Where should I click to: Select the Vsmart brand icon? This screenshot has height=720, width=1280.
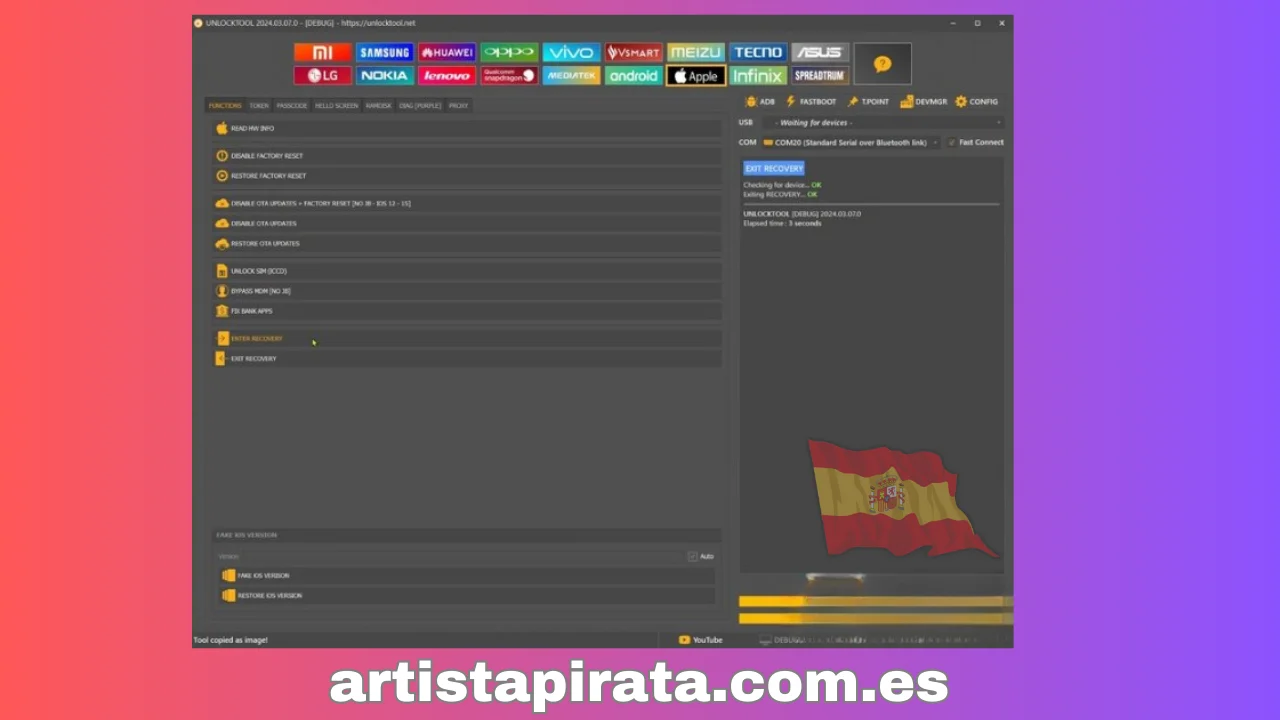click(x=633, y=53)
